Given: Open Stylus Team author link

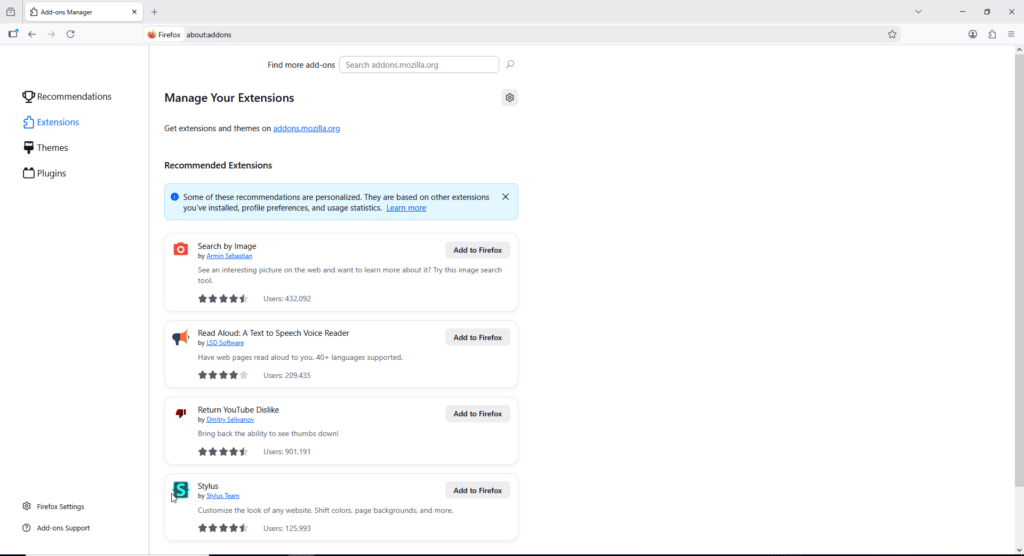Looking at the screenshot, I should [223, 496].
